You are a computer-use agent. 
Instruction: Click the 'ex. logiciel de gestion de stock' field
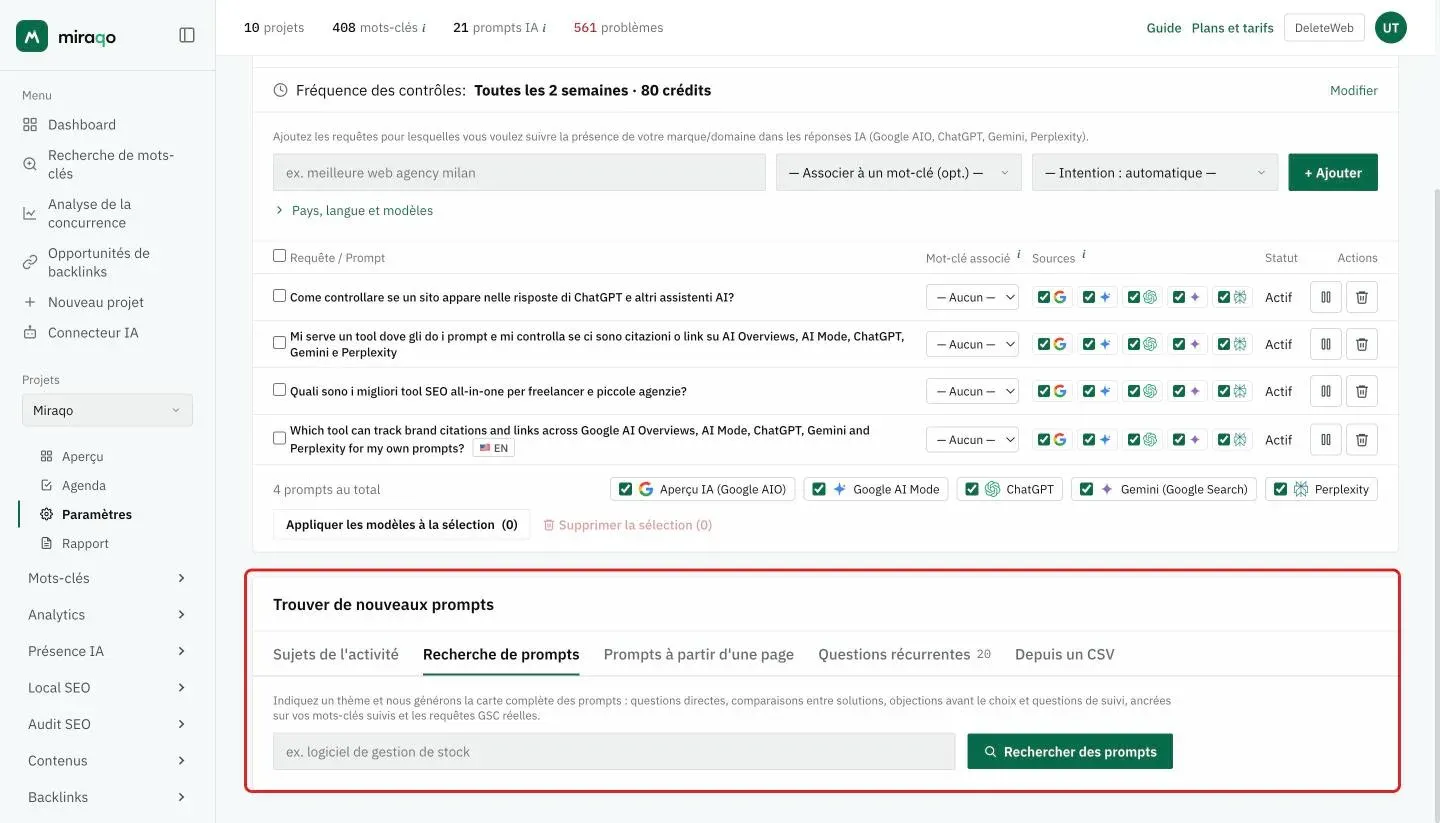(x=614, y=751)
